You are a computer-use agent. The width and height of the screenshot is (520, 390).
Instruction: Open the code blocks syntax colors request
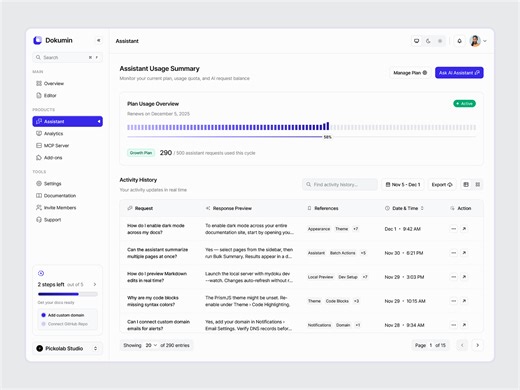tap(464, 301)
